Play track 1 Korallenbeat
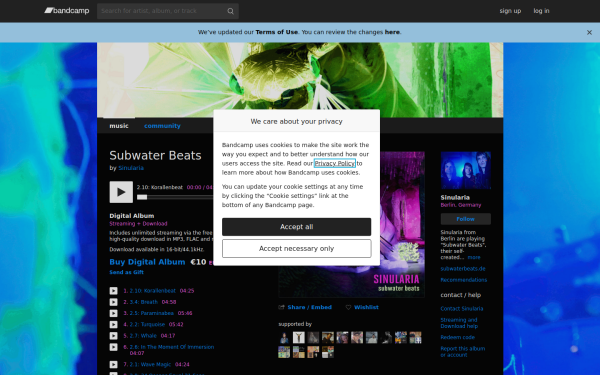 [114, 291]
